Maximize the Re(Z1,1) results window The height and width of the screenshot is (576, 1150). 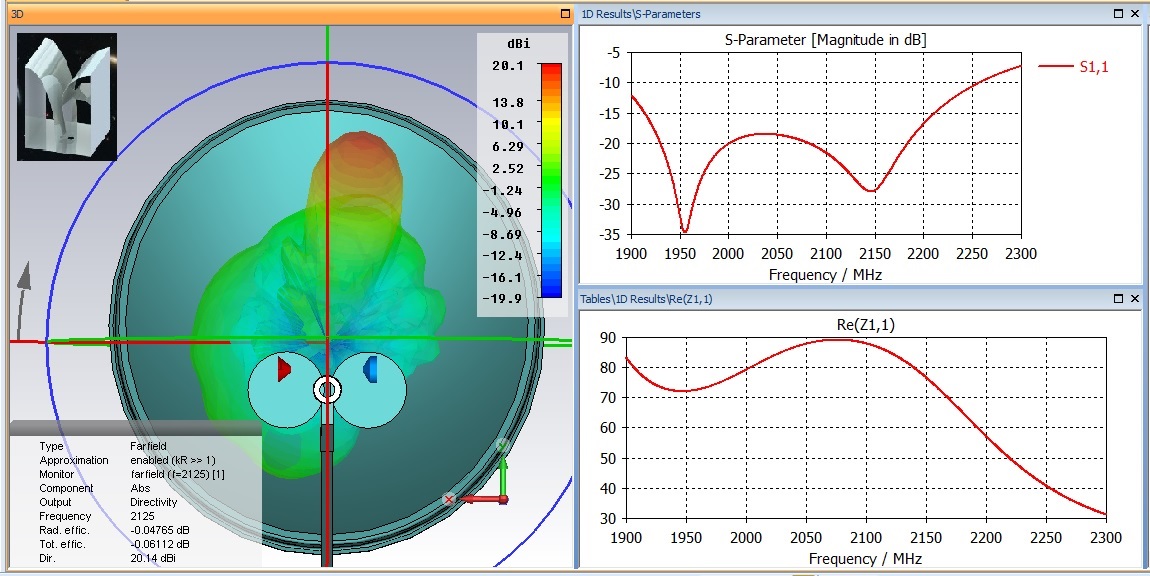pyautogui.click(x=1117, y=298)
